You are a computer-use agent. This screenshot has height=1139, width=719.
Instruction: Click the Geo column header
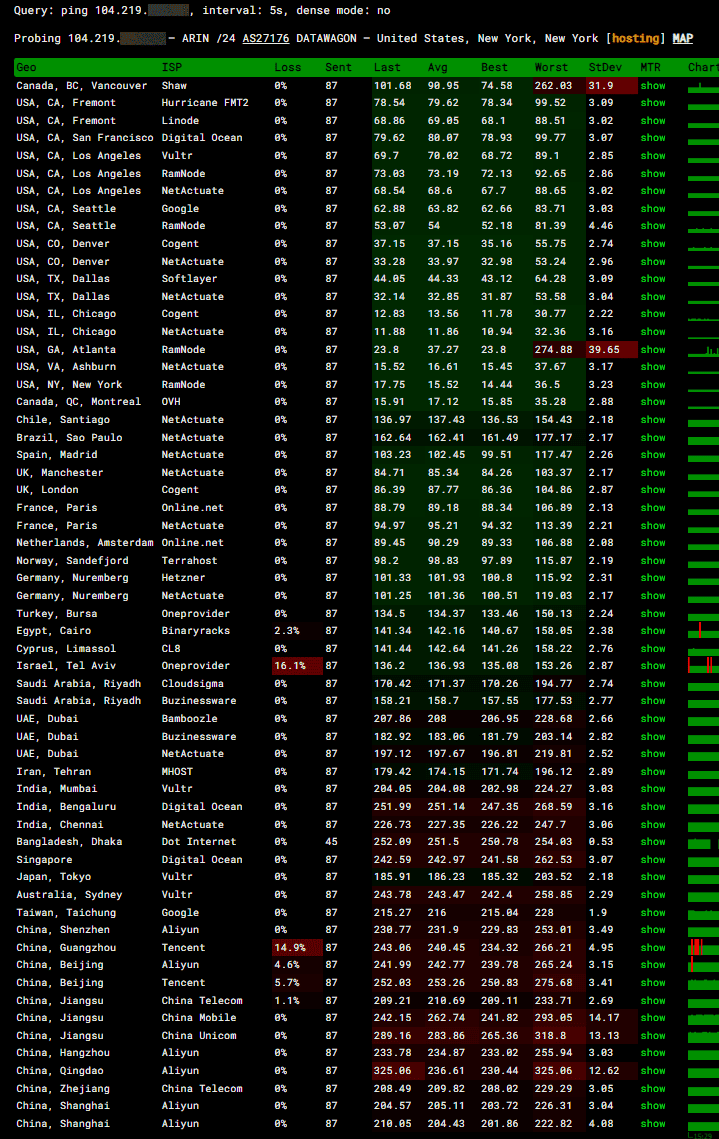pos(26,68)
